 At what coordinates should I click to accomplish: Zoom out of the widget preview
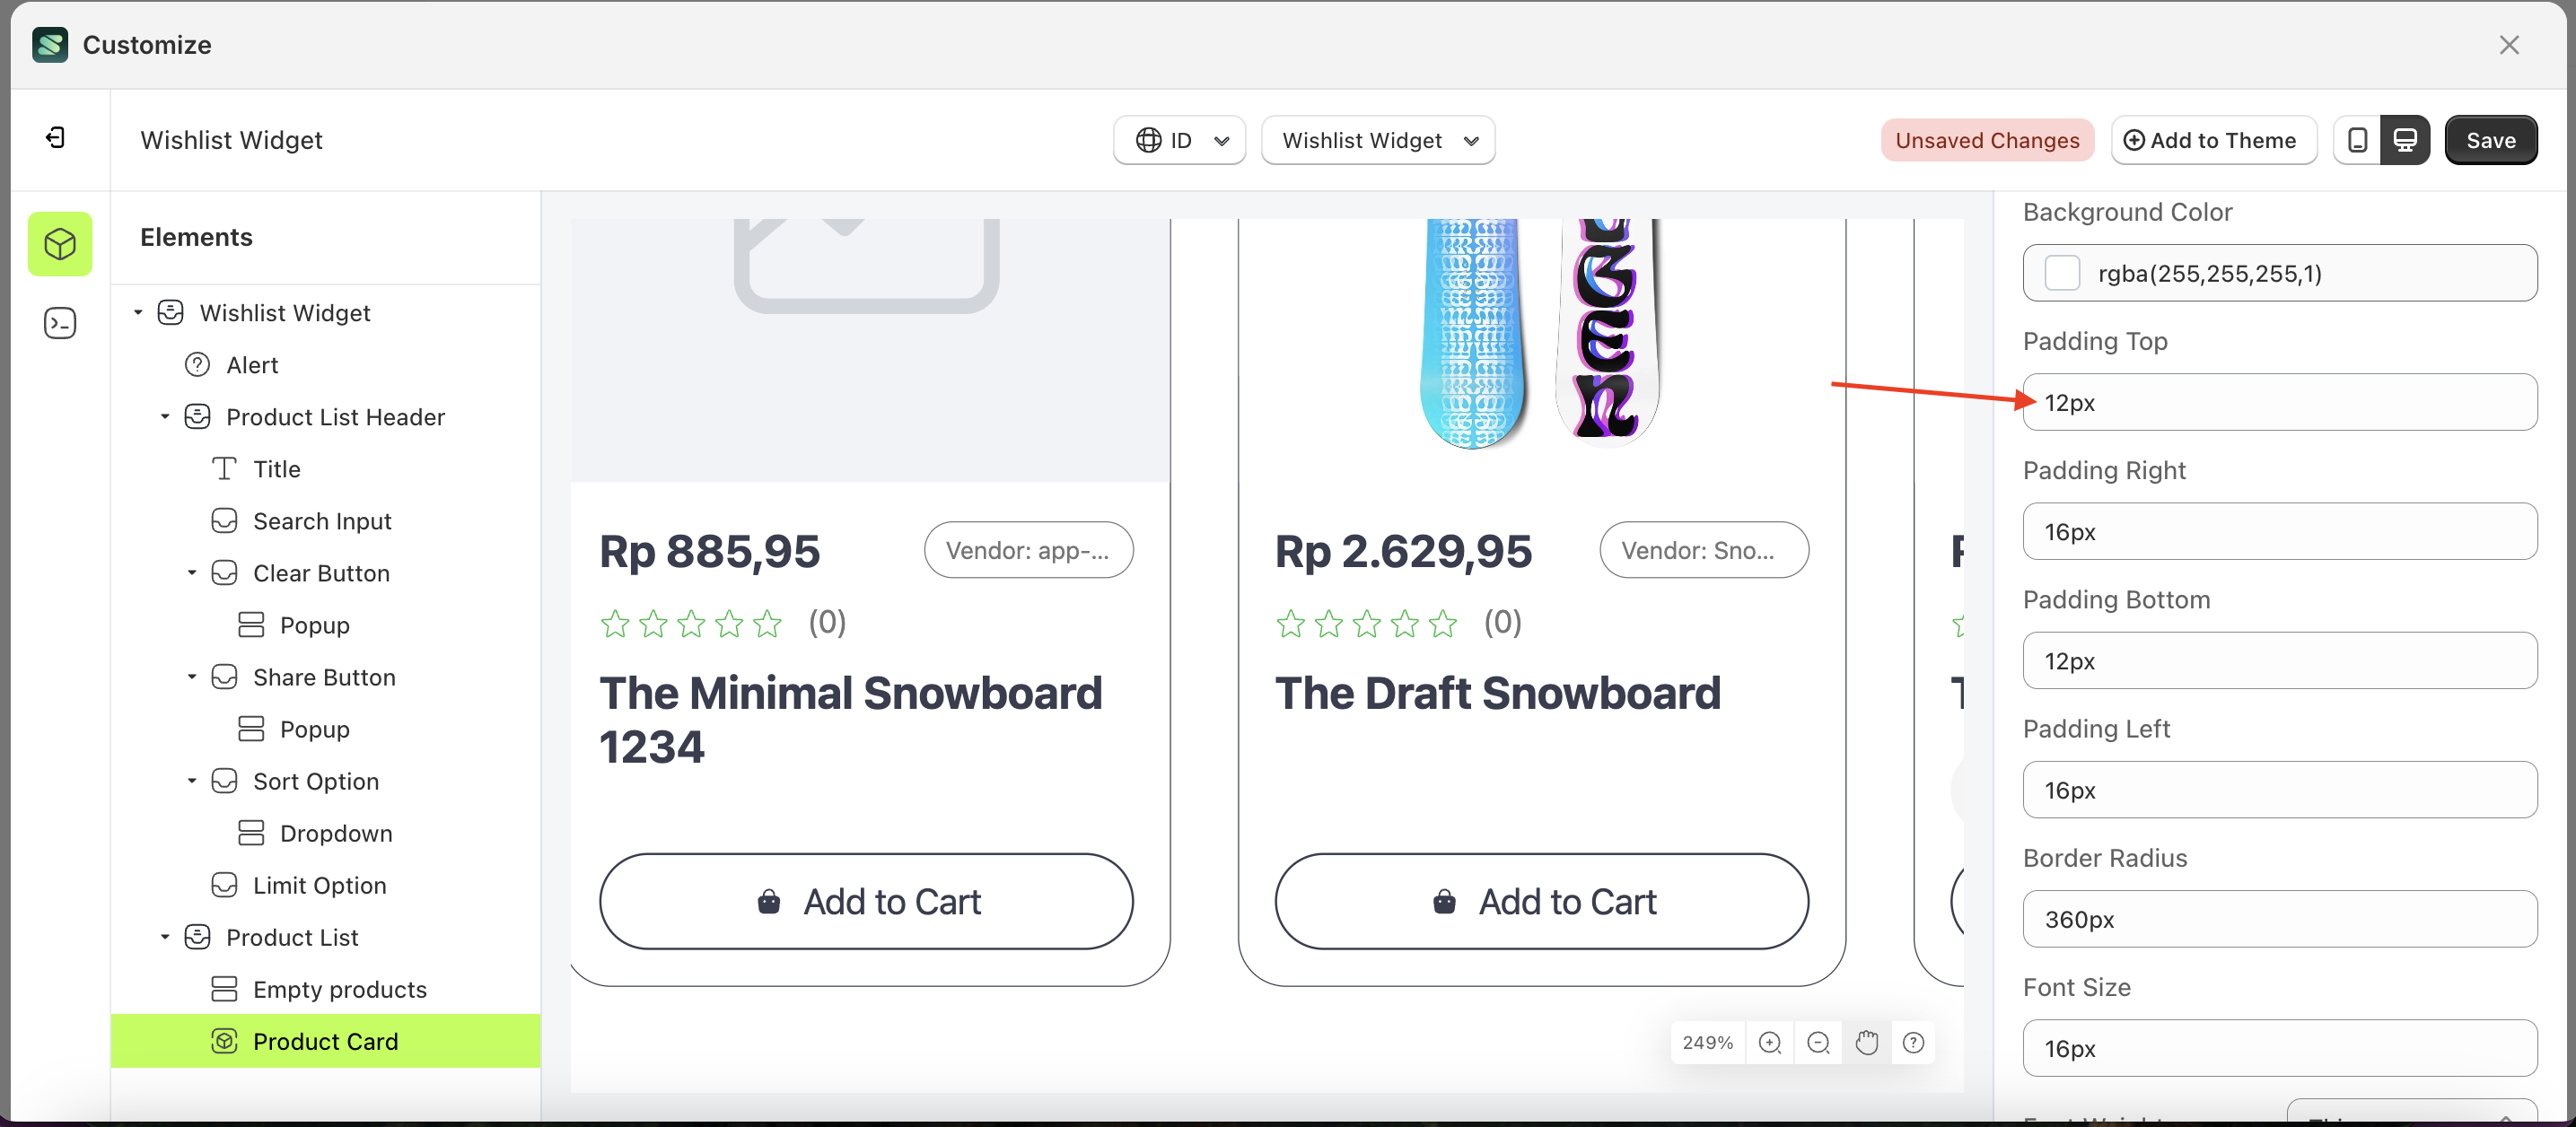point(1818,1042)
